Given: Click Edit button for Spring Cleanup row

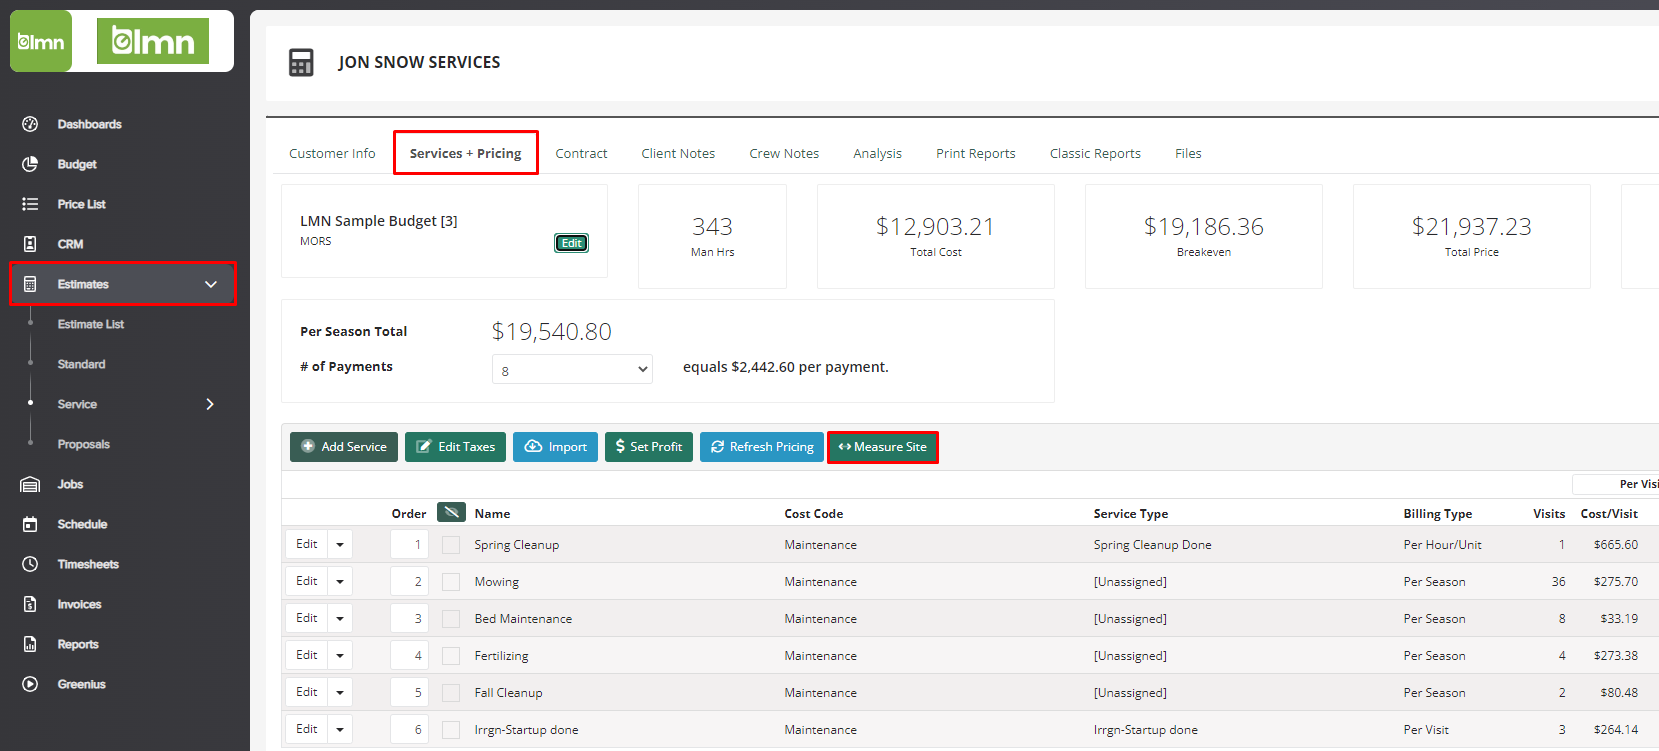Looking at the screenshot, I should [x=307, y=545].
